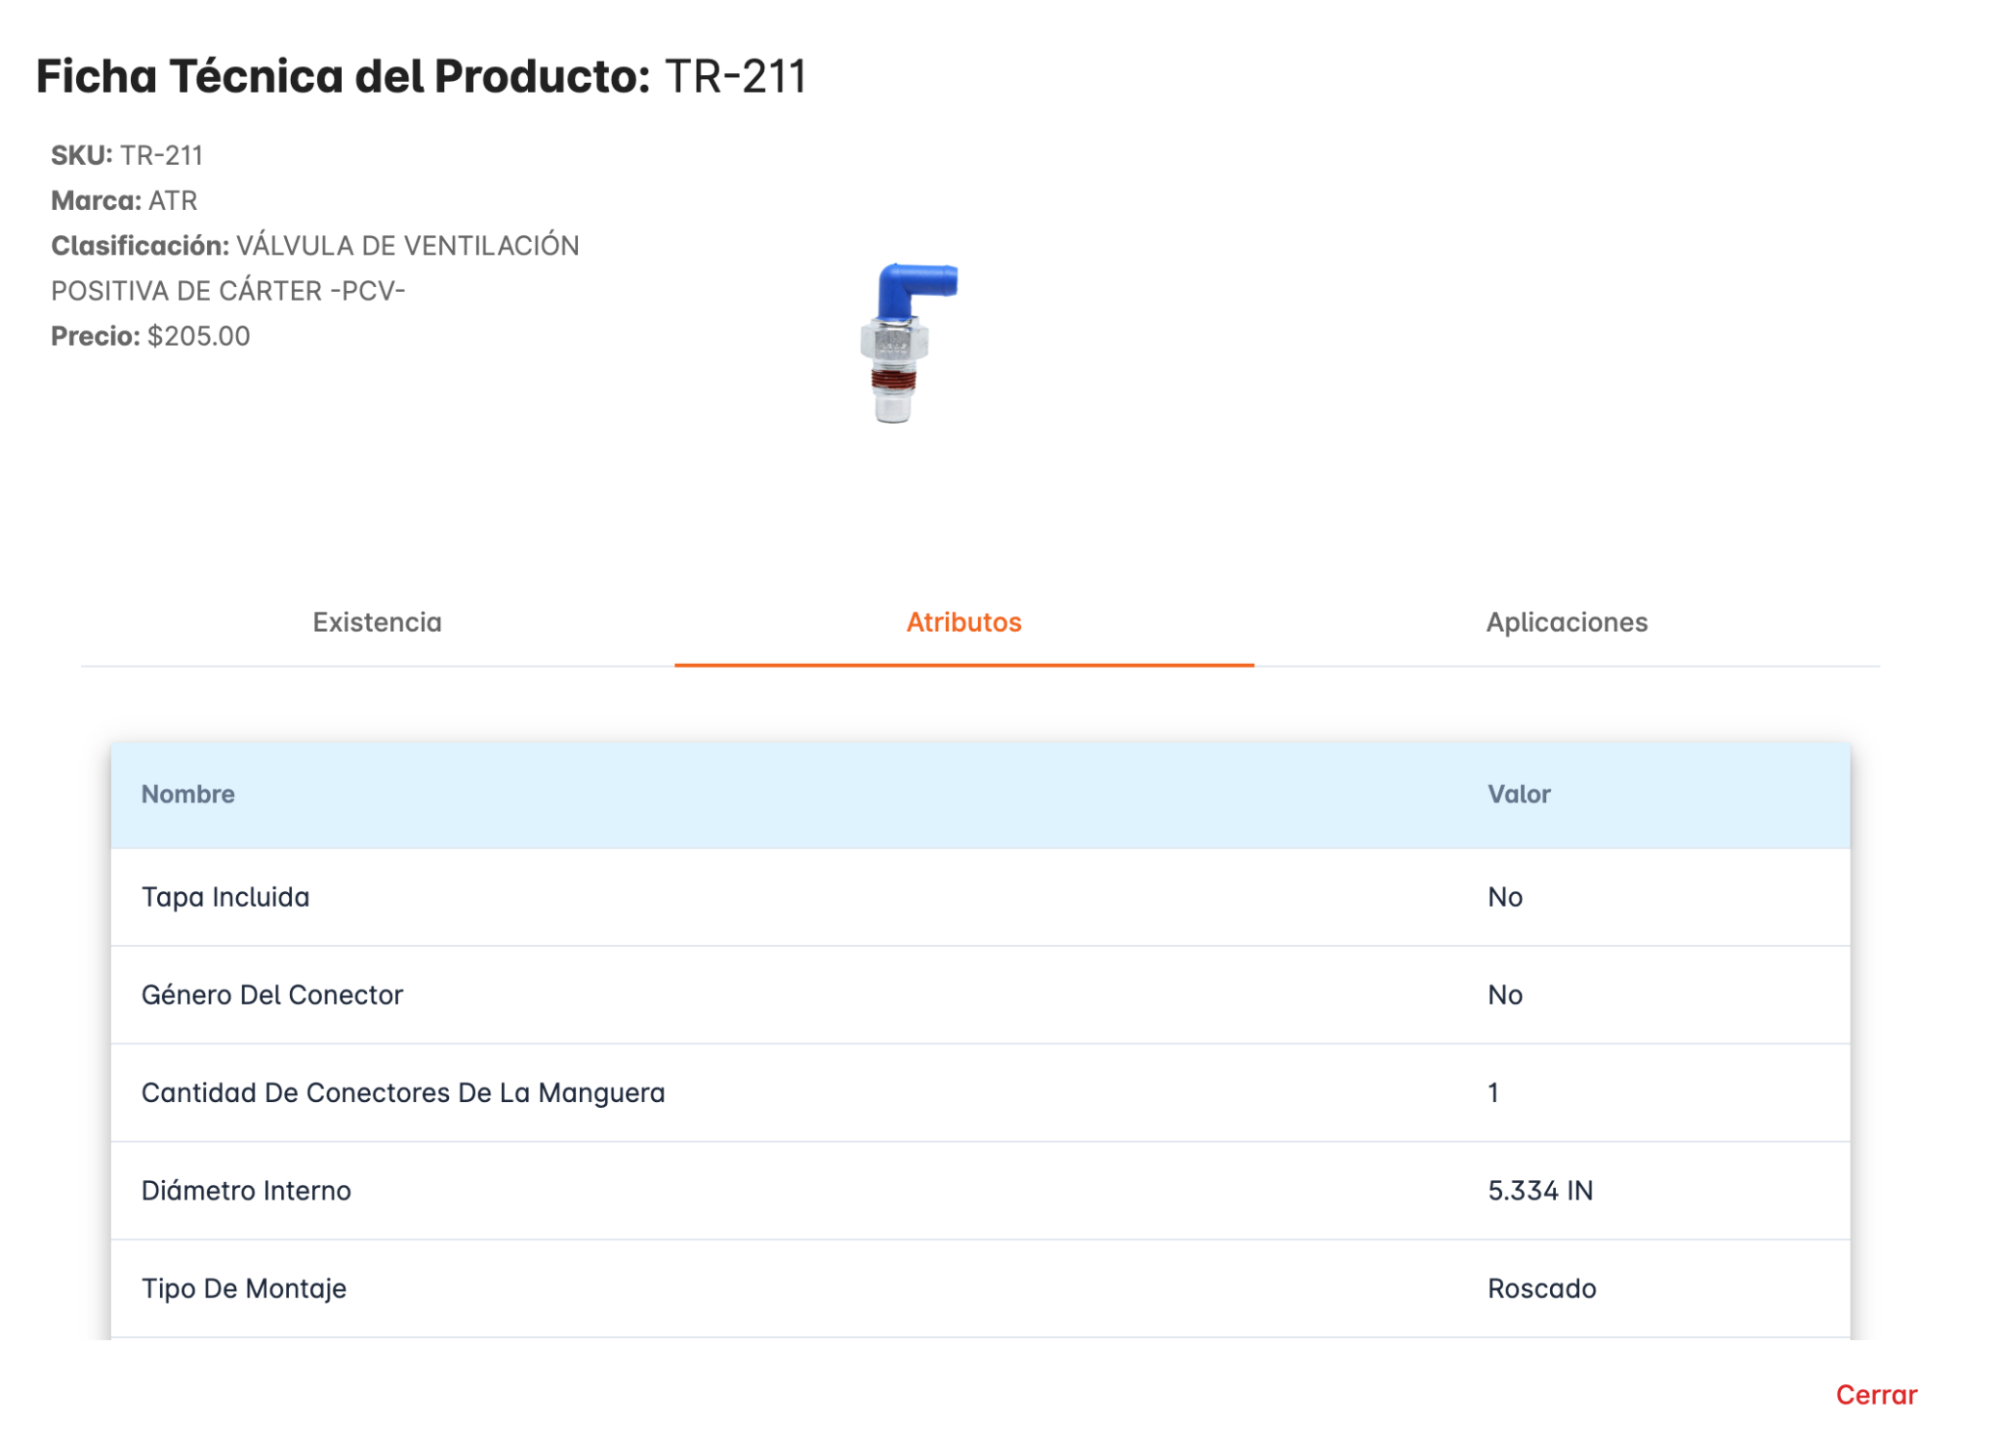This screenshot has height=1452, width=1999.
Task: Click the Clasificación description text
Action: (x=315, y=268)
